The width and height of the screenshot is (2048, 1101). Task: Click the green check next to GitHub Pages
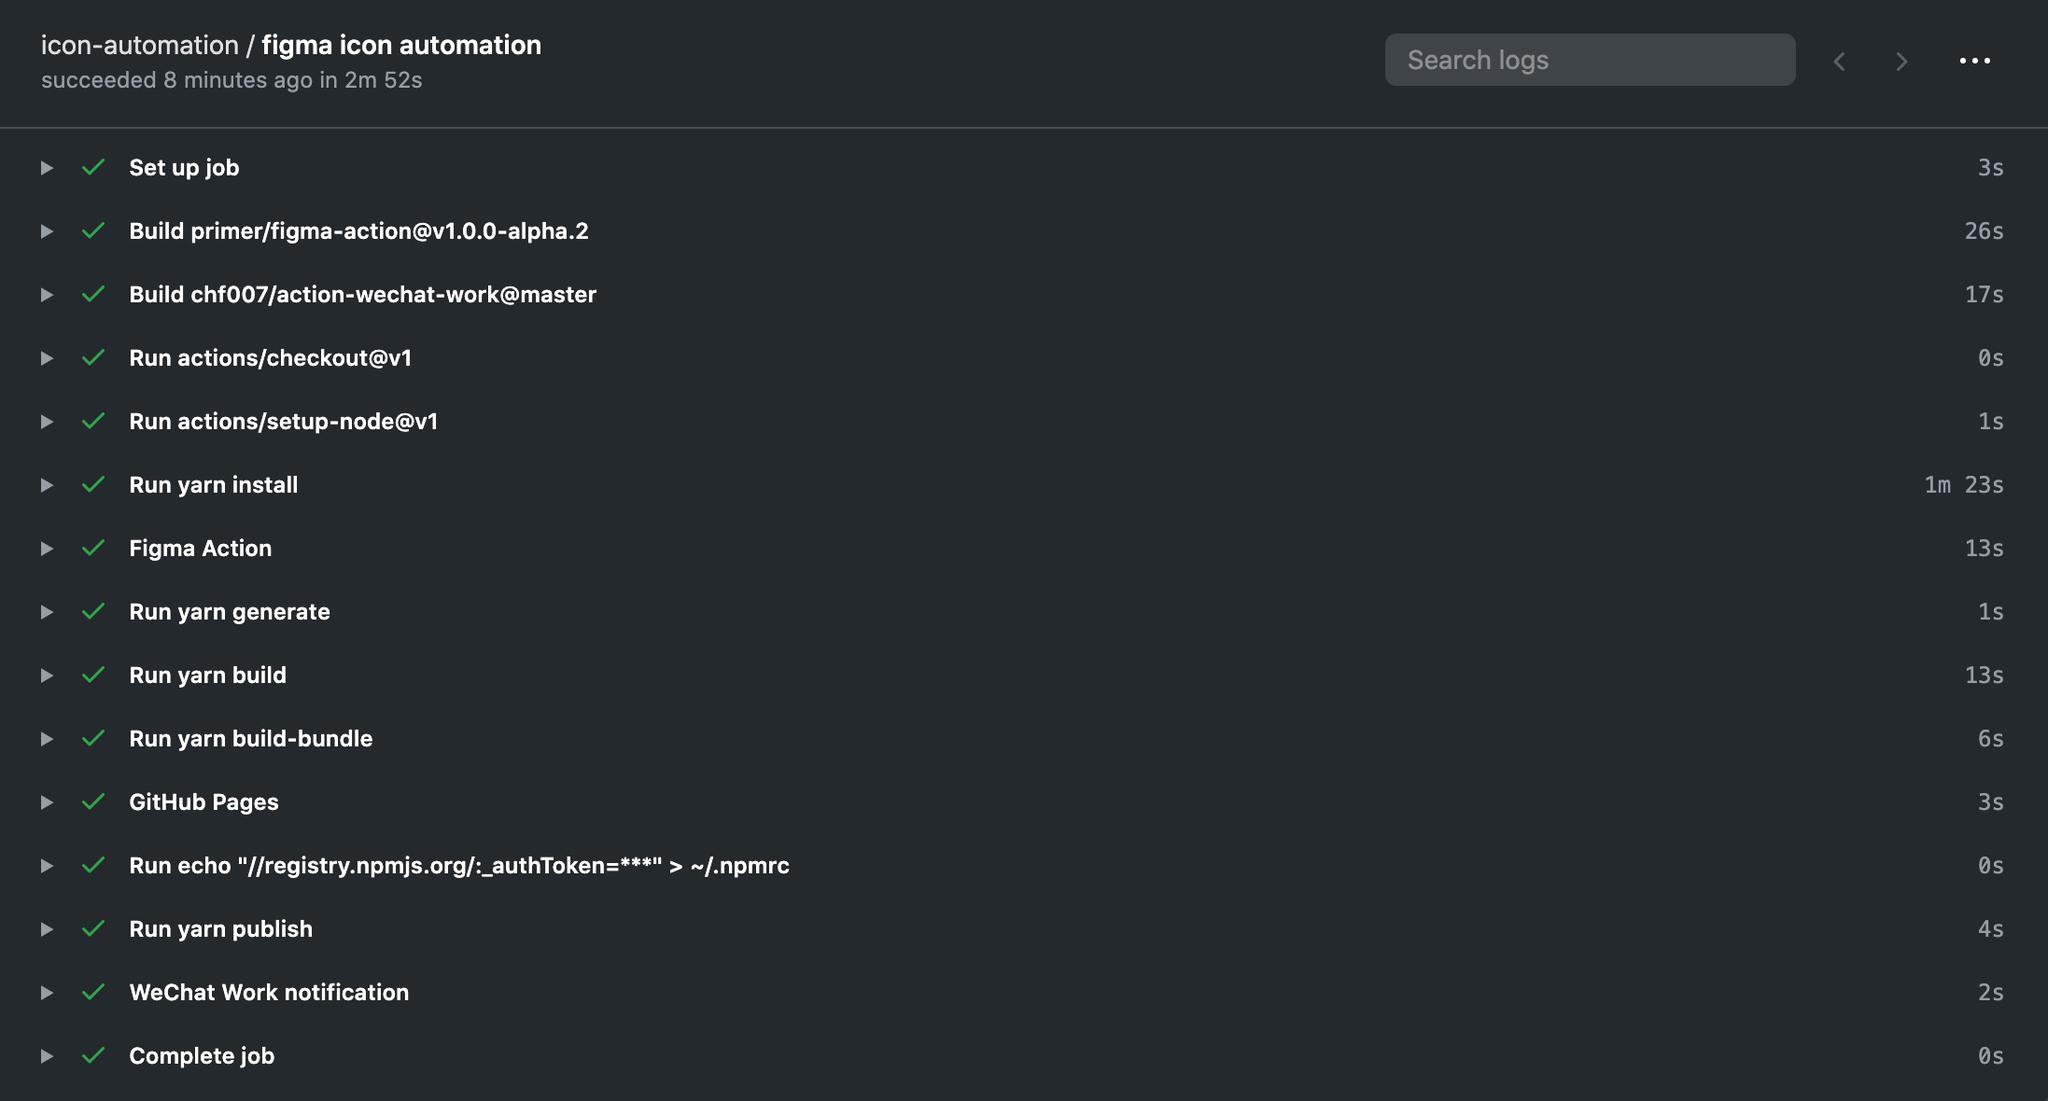[x=94, y=801]
